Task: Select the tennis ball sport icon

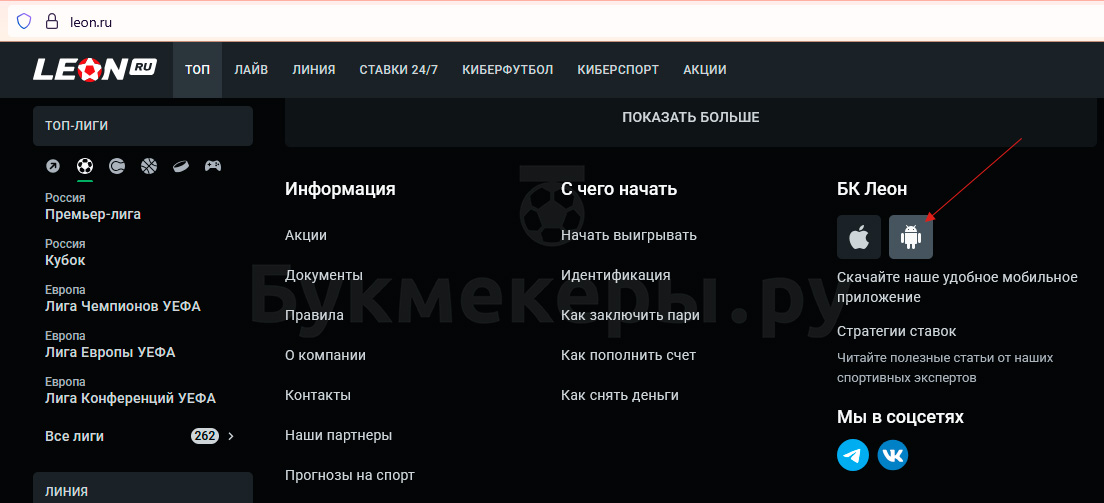Action: click(117, 166)
